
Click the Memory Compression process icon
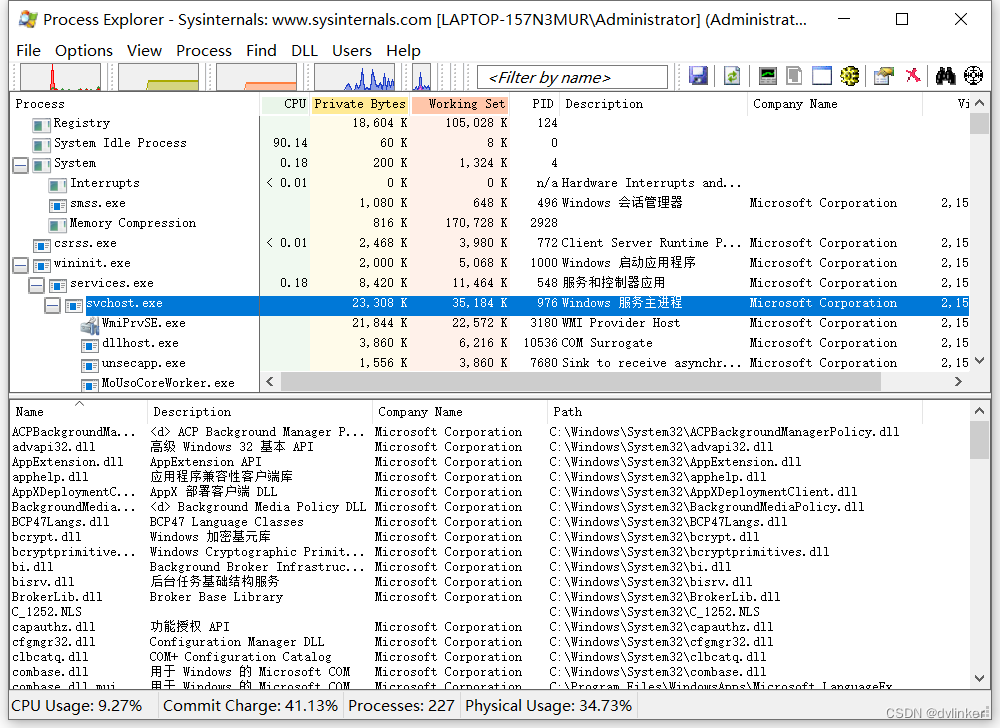pyautogui.click(x=57, y=224)
